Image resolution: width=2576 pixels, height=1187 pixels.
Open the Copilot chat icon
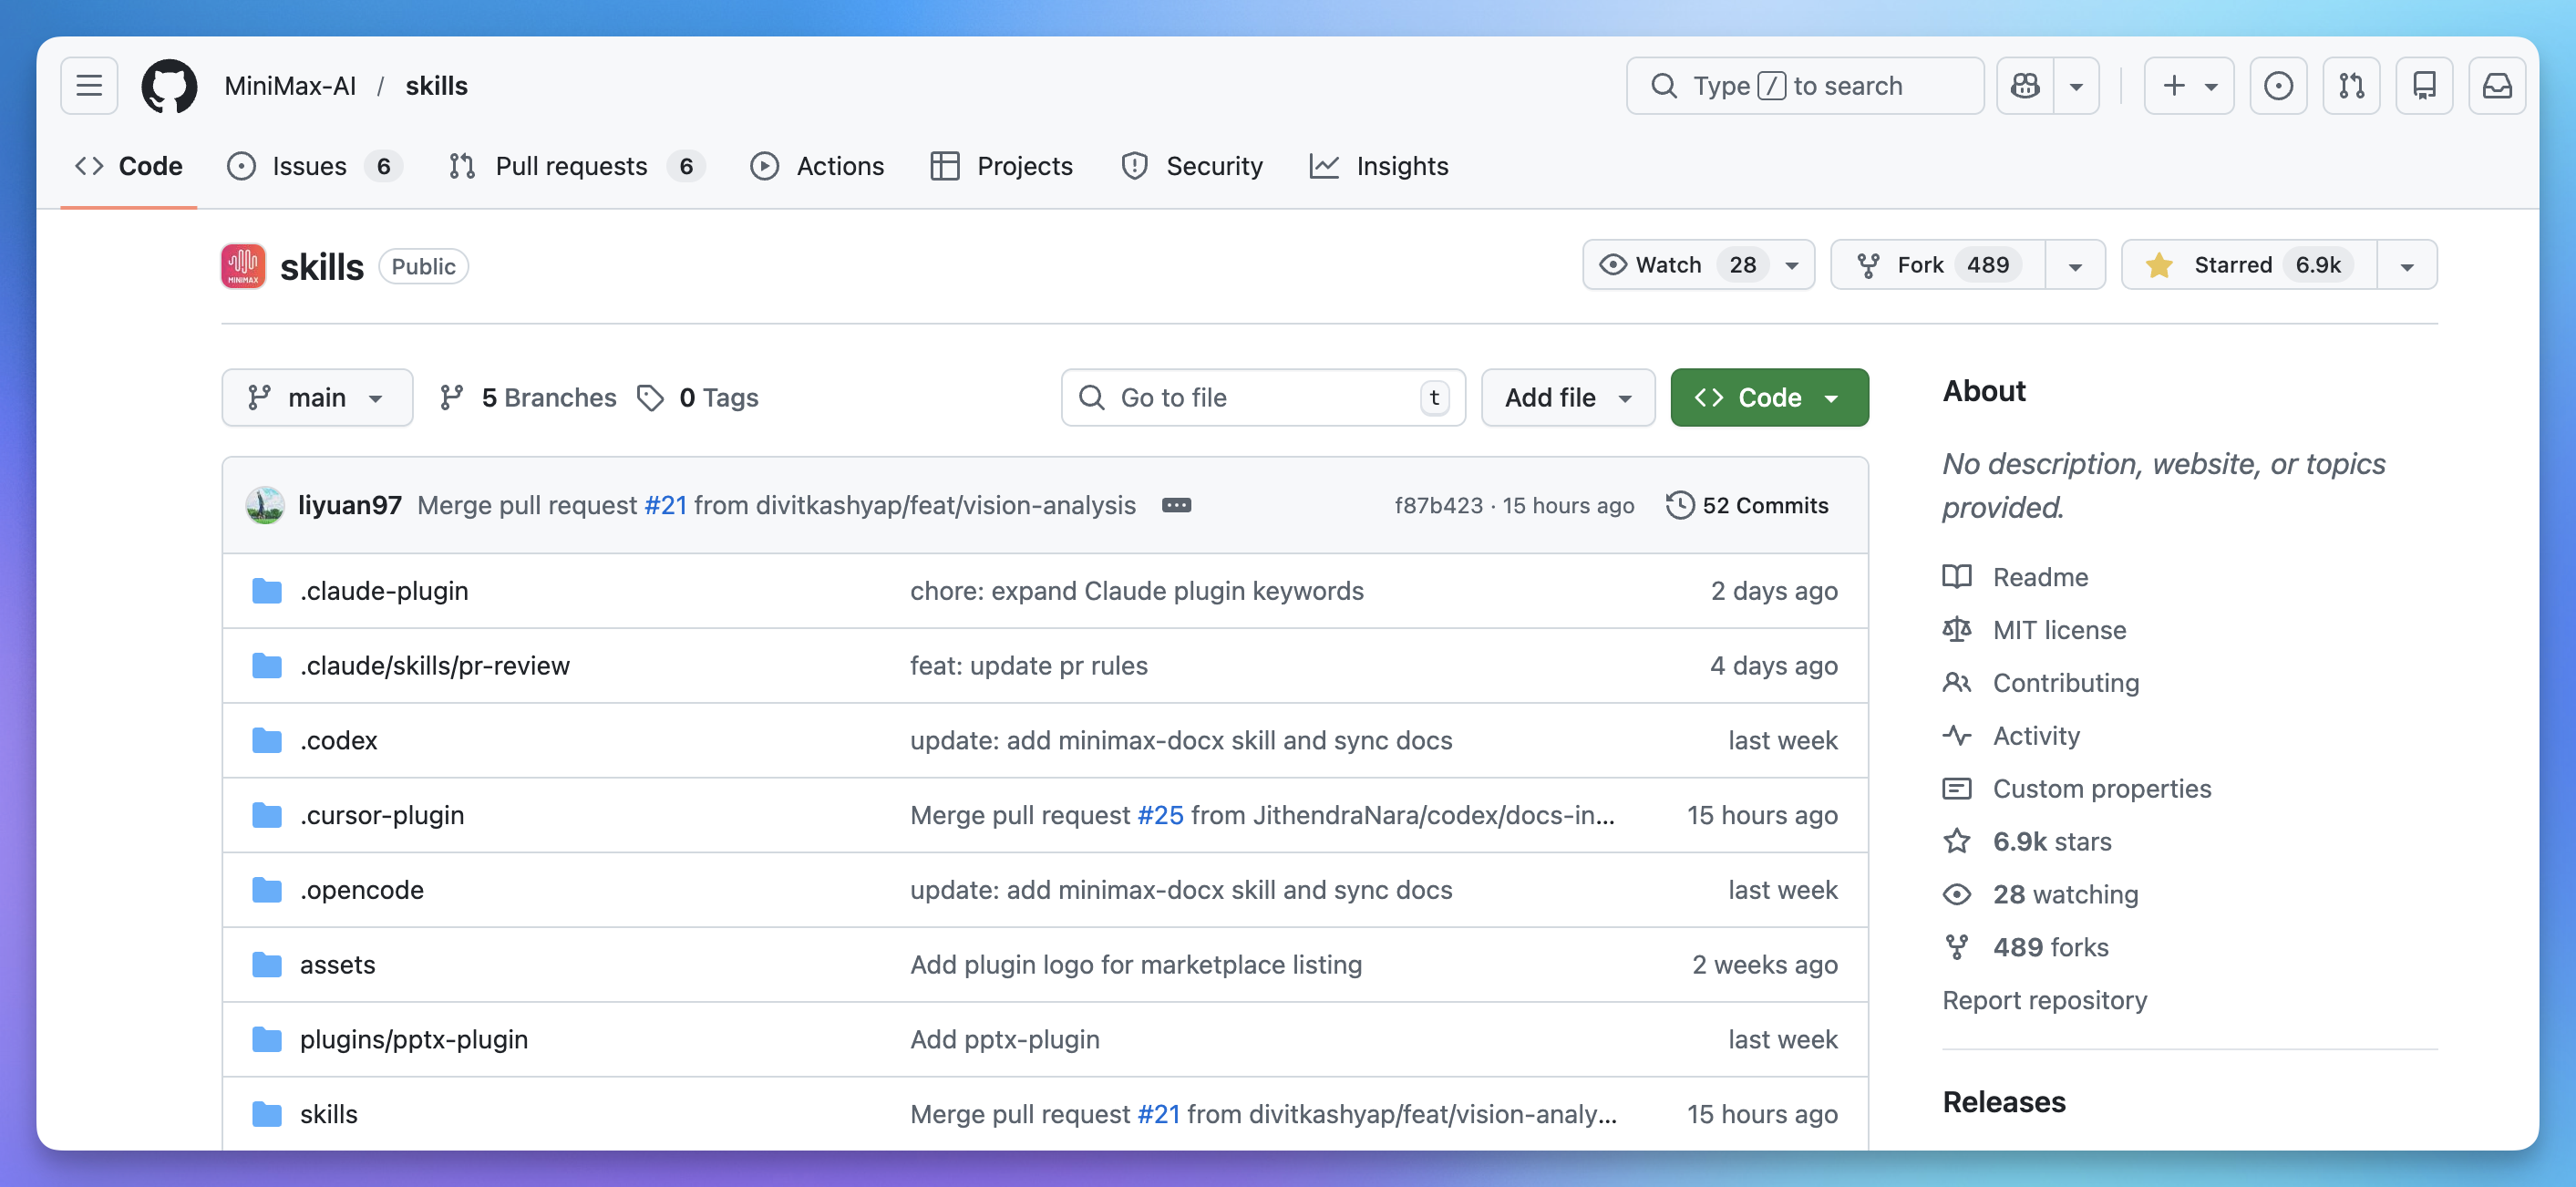[2025, 85]
